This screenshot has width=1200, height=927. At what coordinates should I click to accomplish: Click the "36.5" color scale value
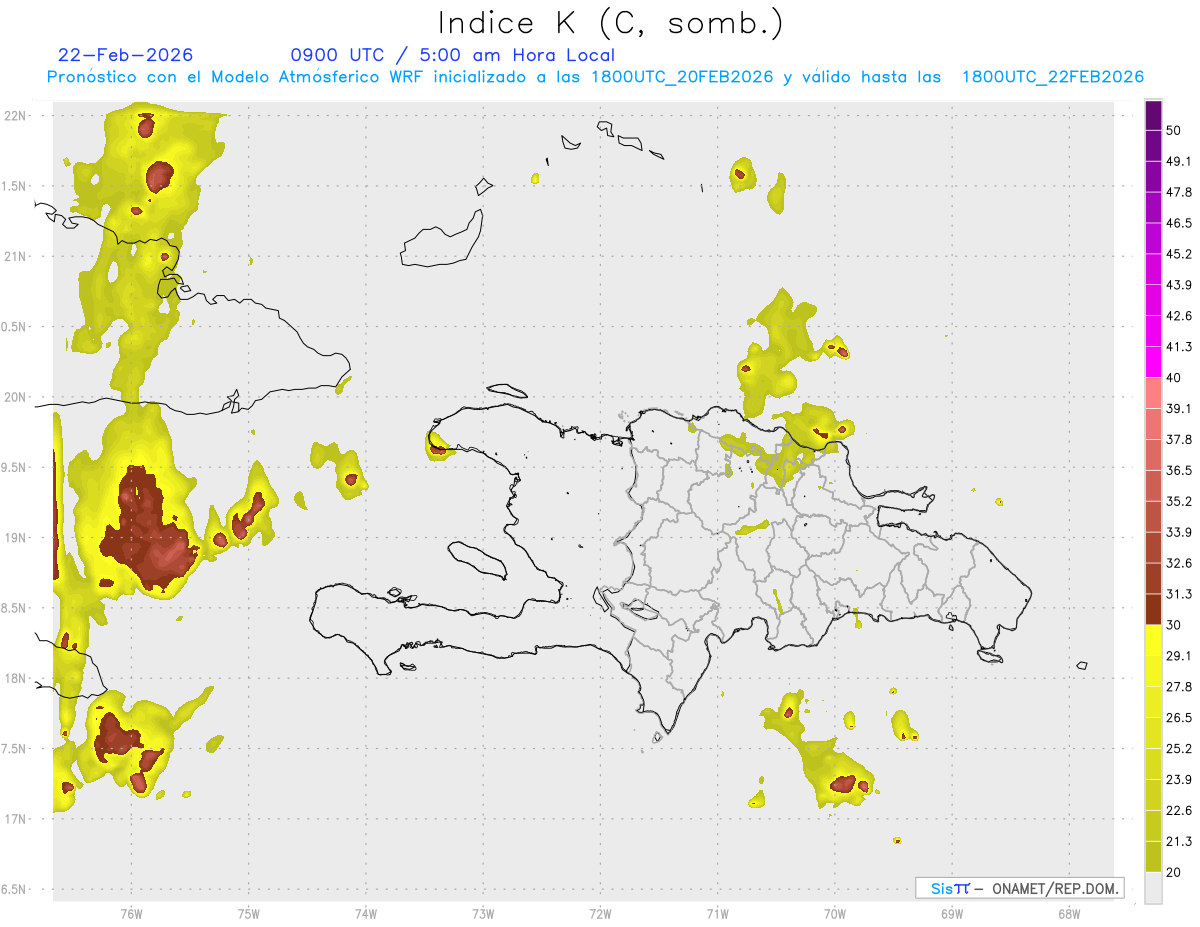point(1179,470)
